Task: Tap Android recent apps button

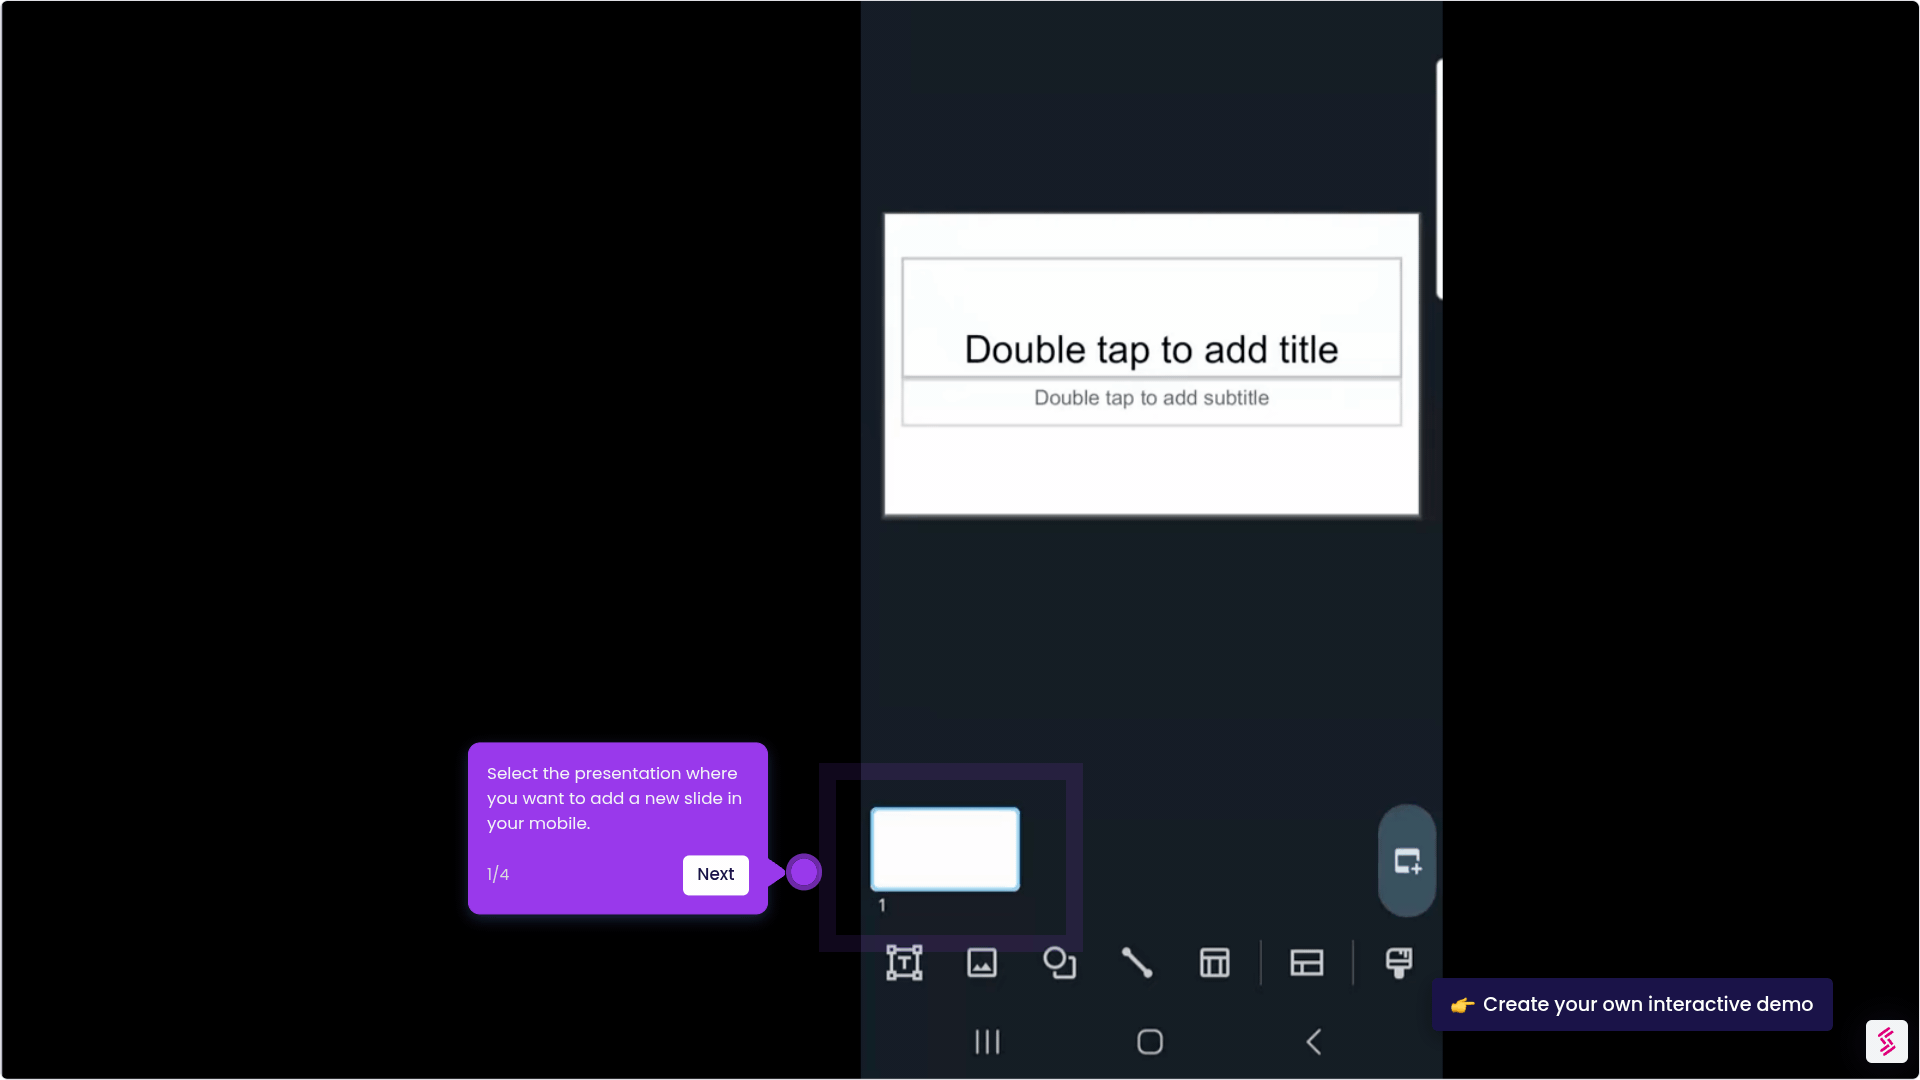Action: [x=987, y=1042]
